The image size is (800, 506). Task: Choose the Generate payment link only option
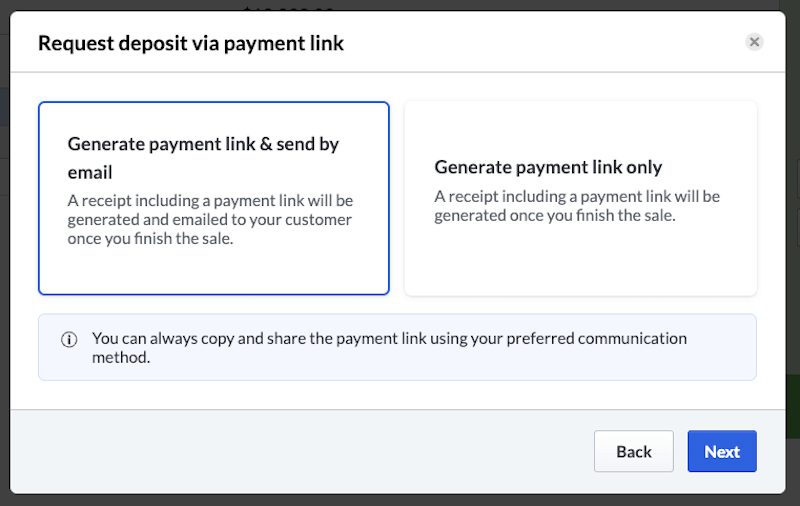580,198
